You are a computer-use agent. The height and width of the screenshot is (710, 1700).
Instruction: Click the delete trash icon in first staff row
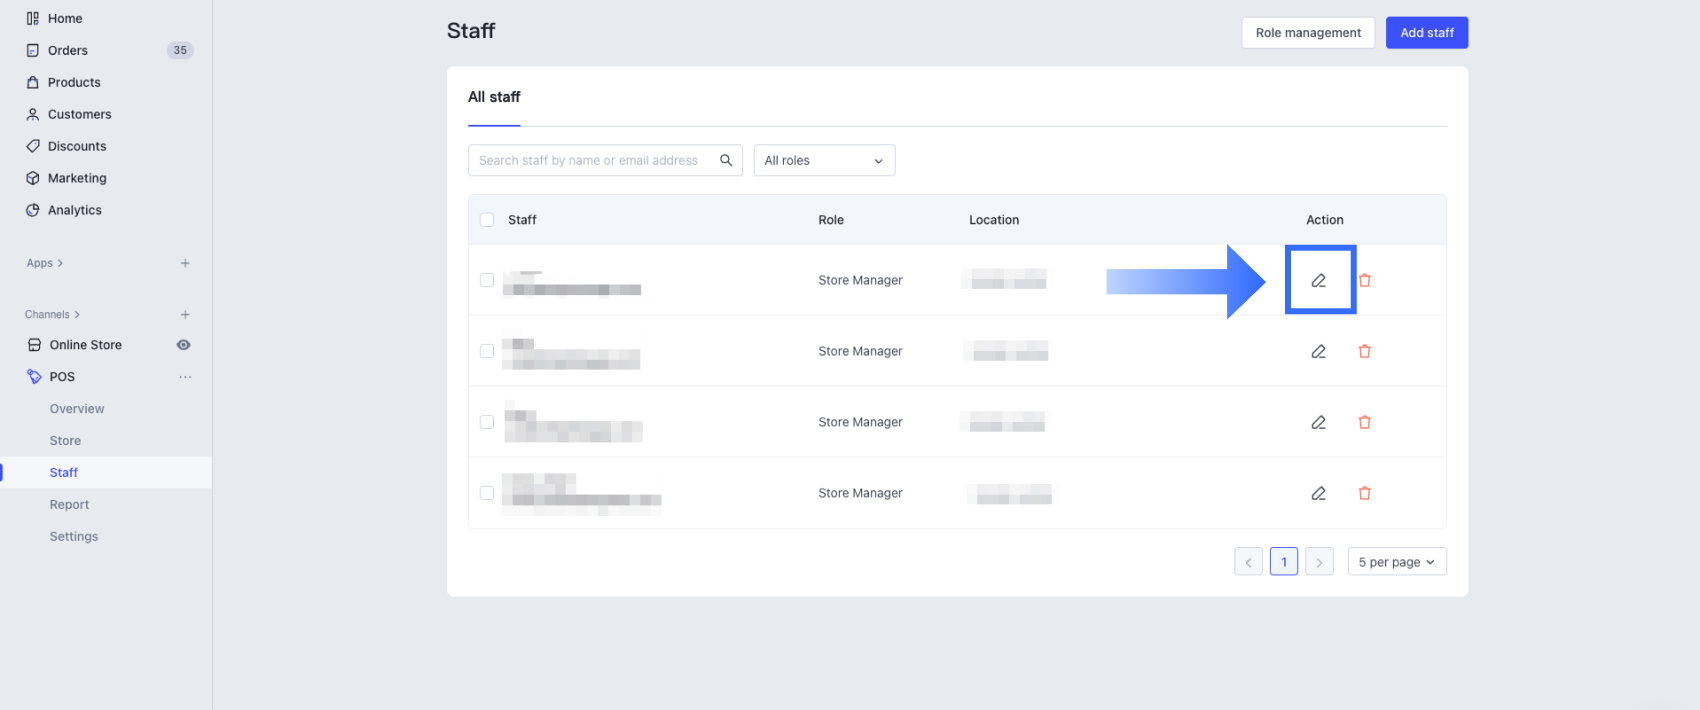tap(1364, 281)
